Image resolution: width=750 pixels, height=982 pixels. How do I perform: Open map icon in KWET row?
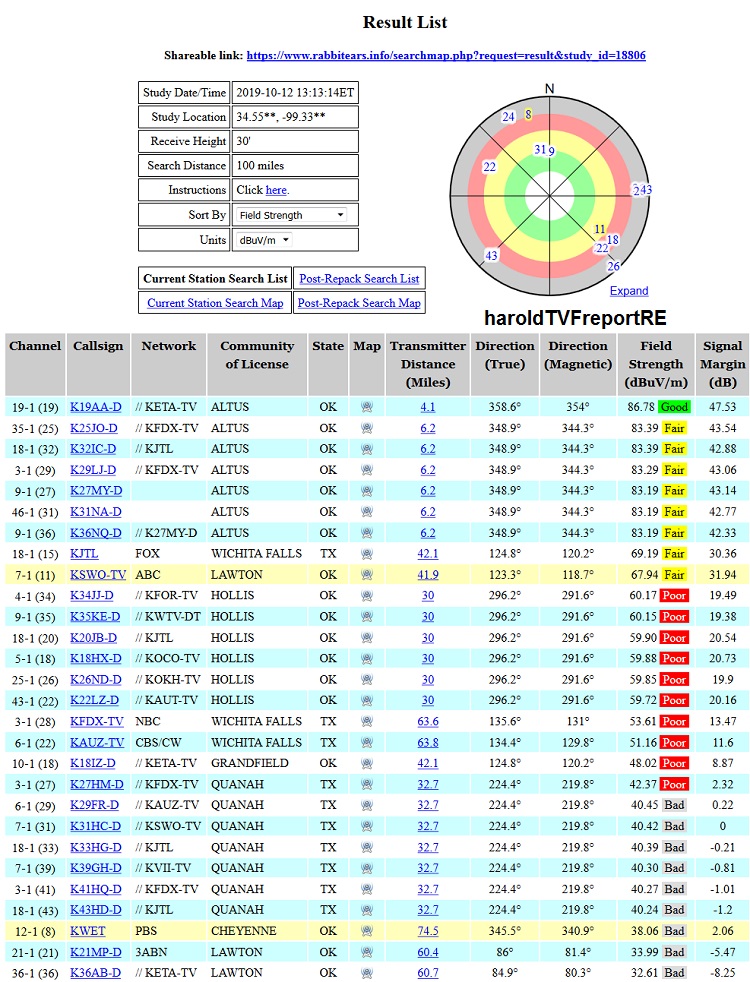[367, 931]
